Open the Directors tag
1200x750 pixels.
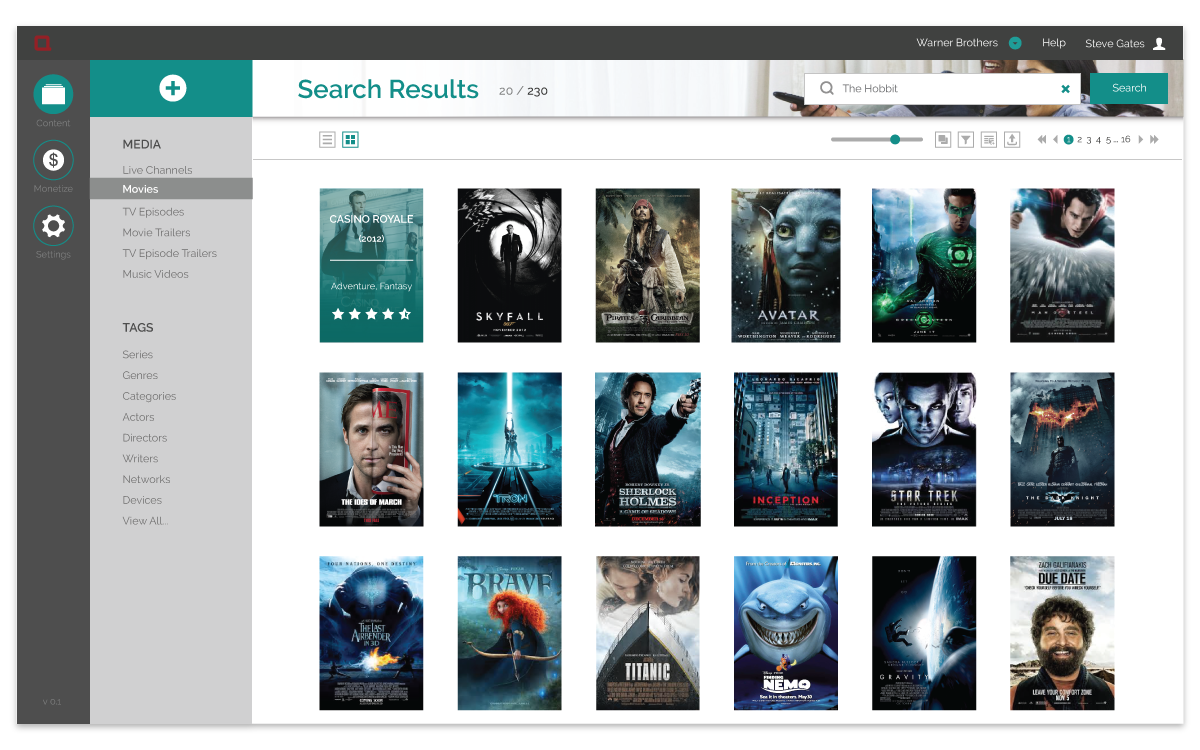click(145, 438)
